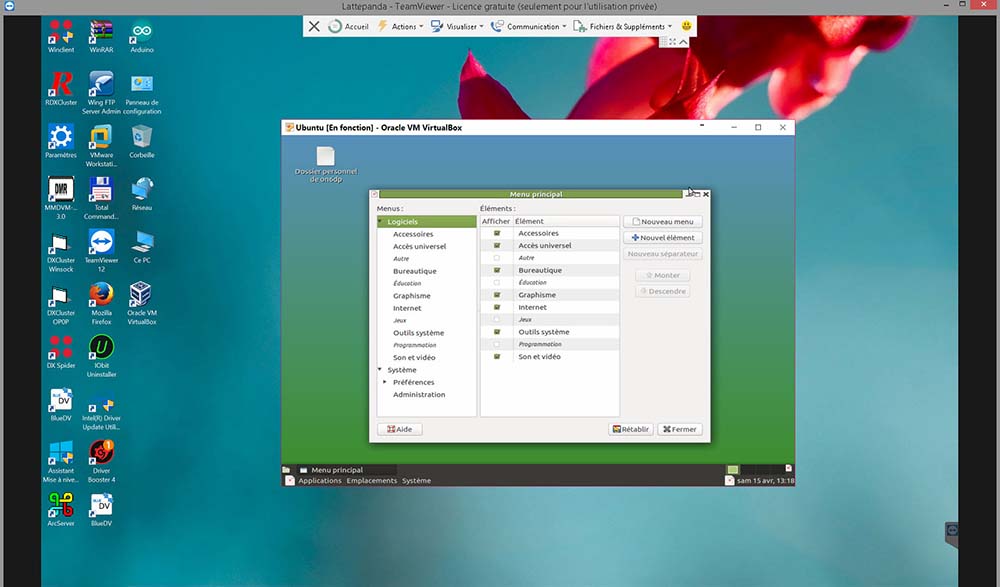Select the RDXCluster desktop icon

click(61, 88)
